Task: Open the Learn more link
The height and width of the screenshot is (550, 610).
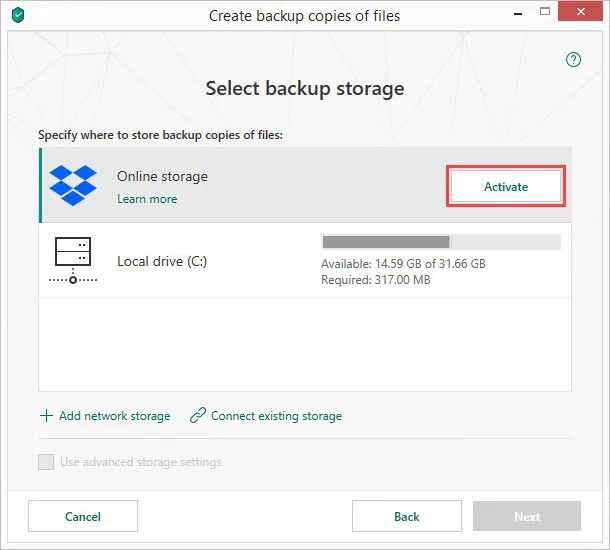Action: (147, 199)
